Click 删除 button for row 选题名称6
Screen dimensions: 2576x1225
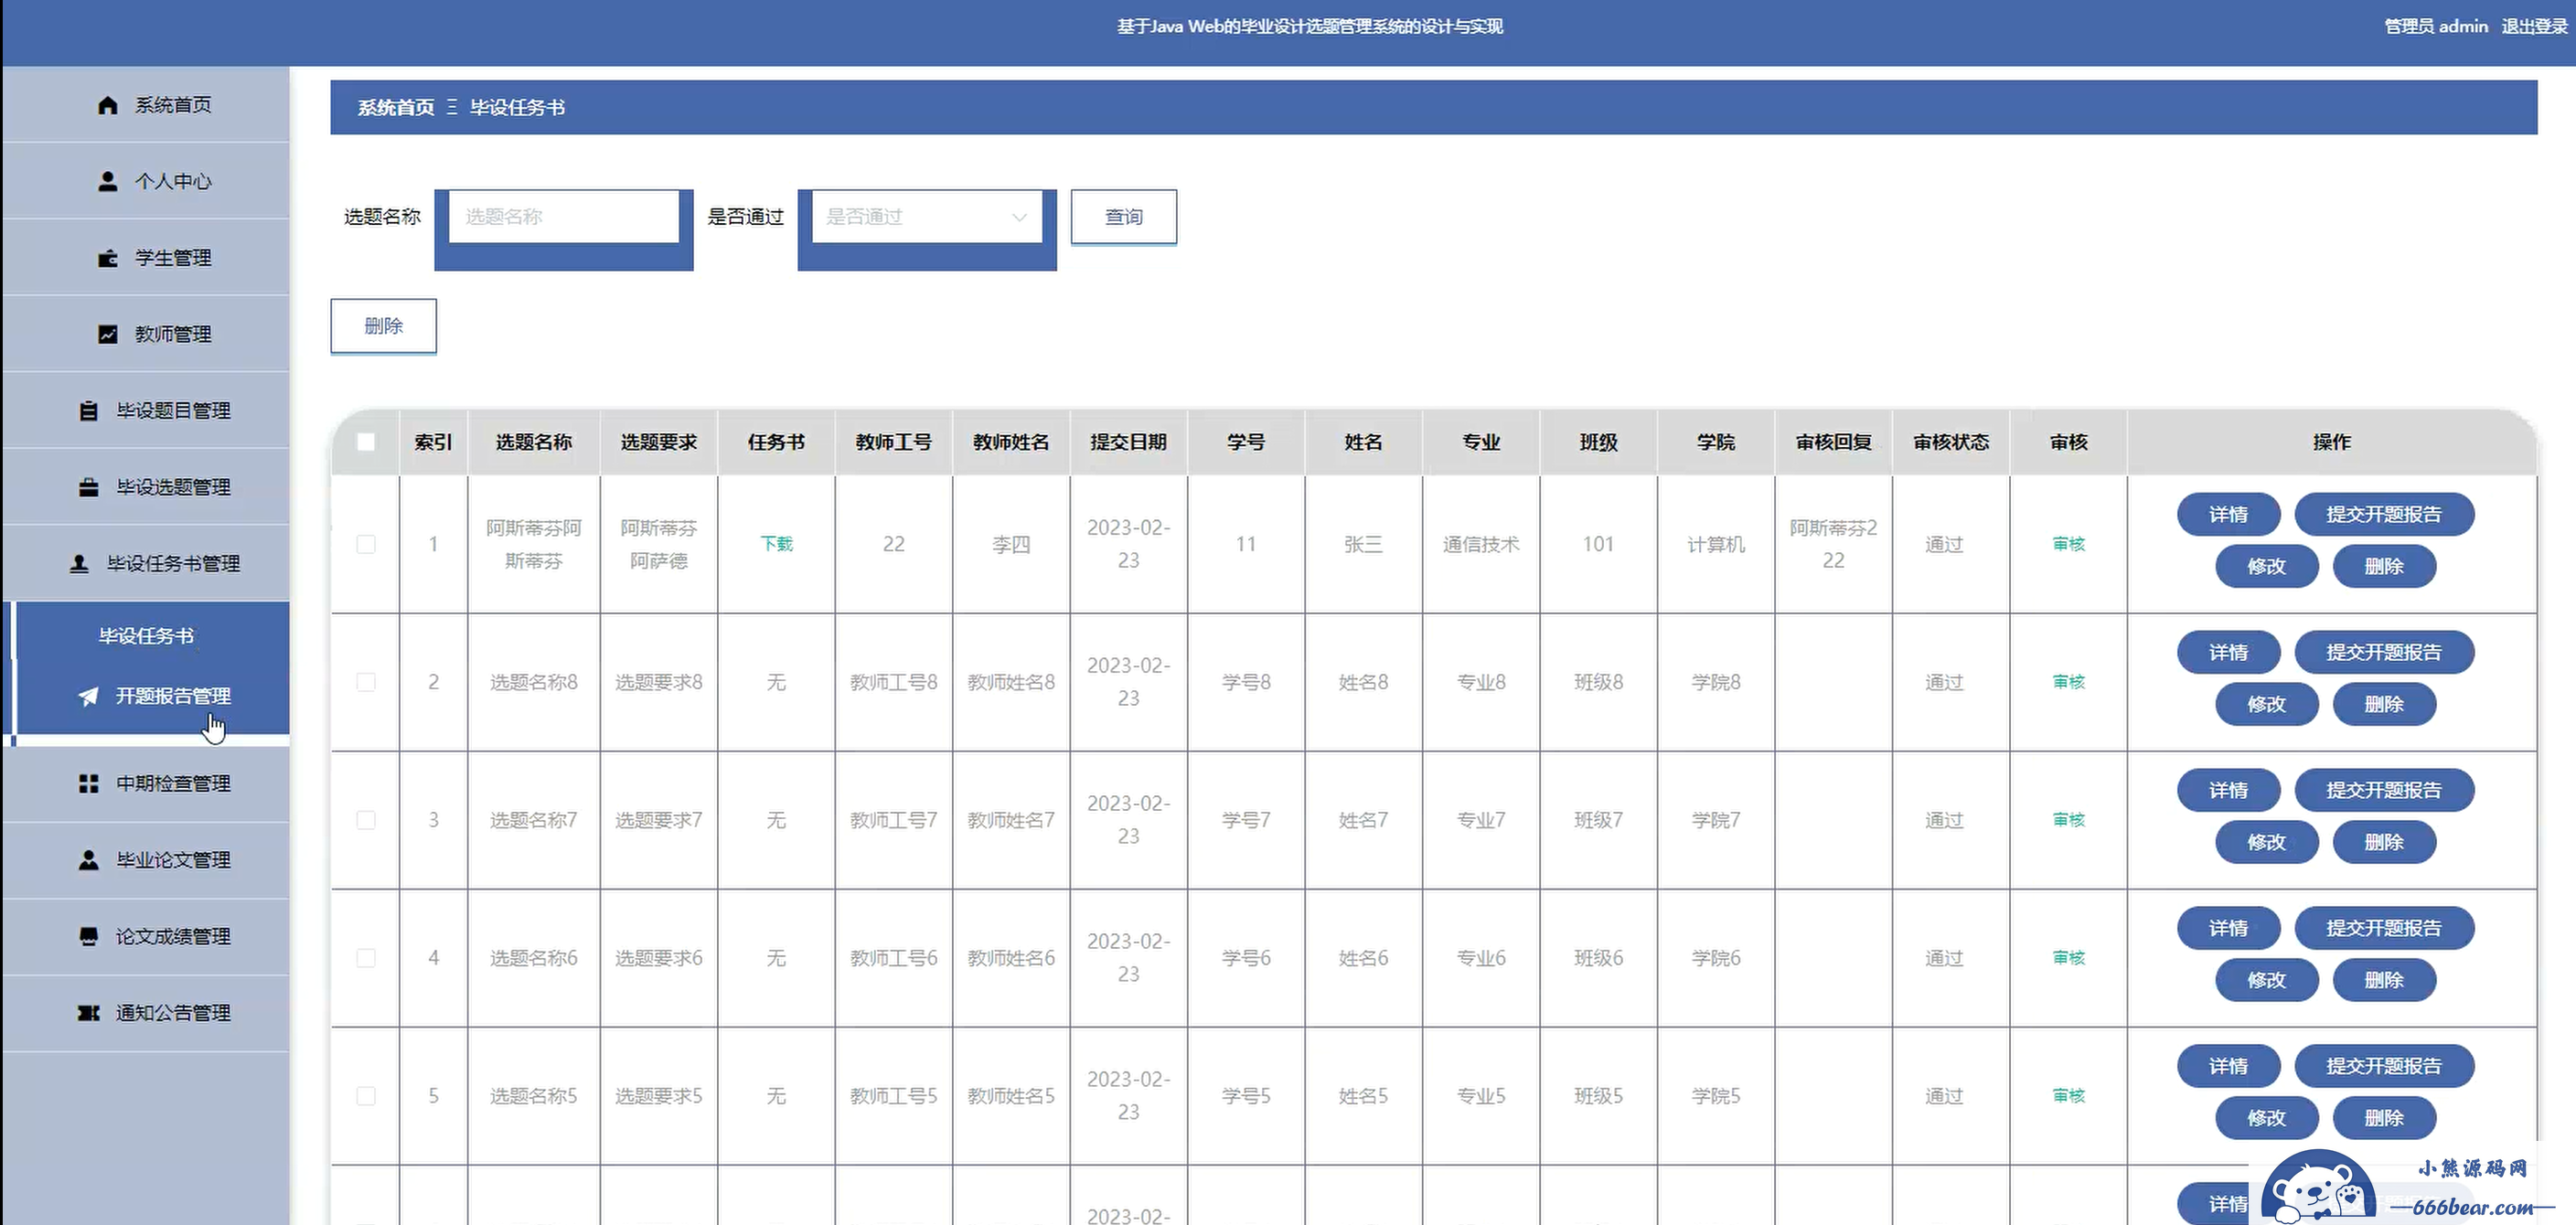click(x=2384, y=981)
